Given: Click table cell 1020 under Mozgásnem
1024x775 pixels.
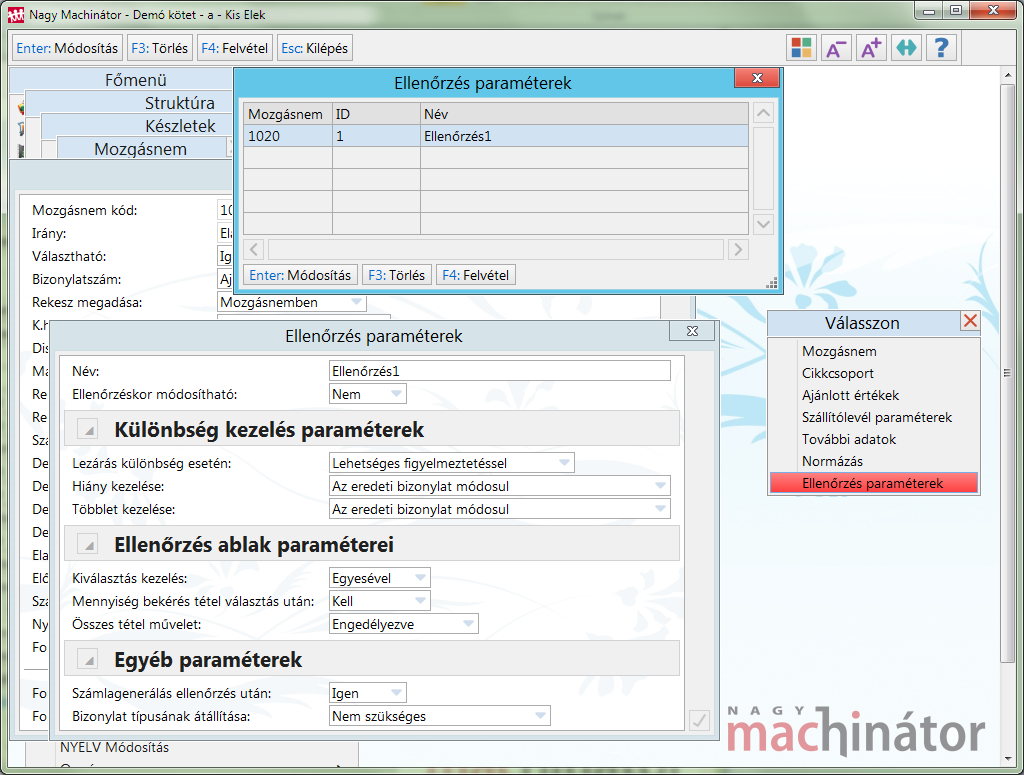Looking at the screenshot, I should point(288,136).
